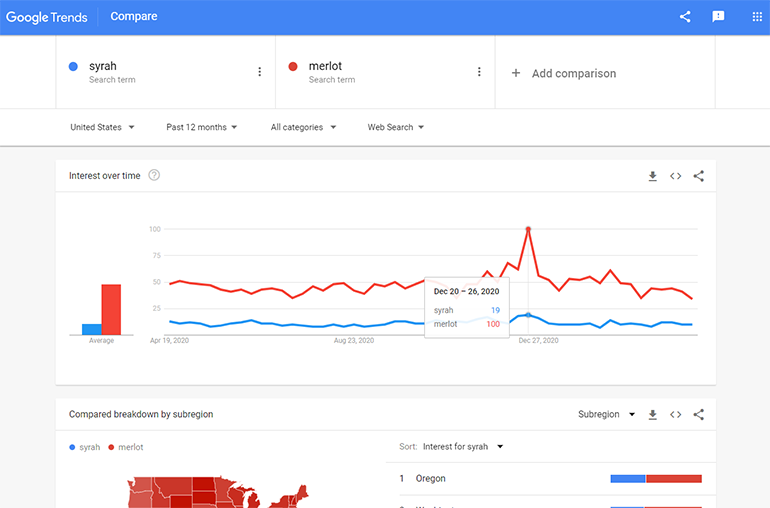770x508 pixels.
Task: Share the subregion breakdown
Action: (x=699, y=414)
